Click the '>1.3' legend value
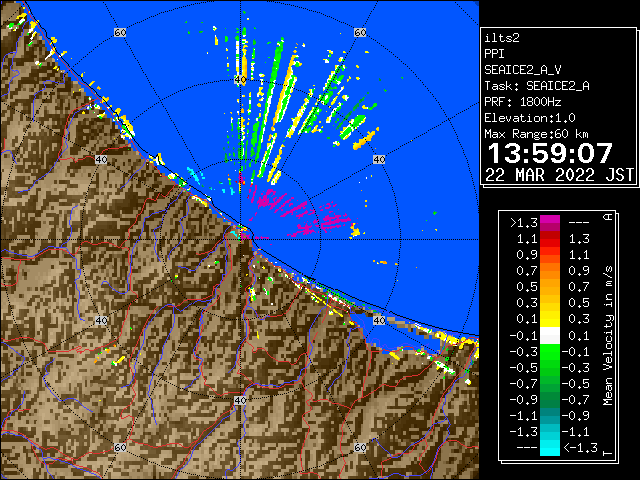Viewport: 640px width, 480px height. pos(524,223)
